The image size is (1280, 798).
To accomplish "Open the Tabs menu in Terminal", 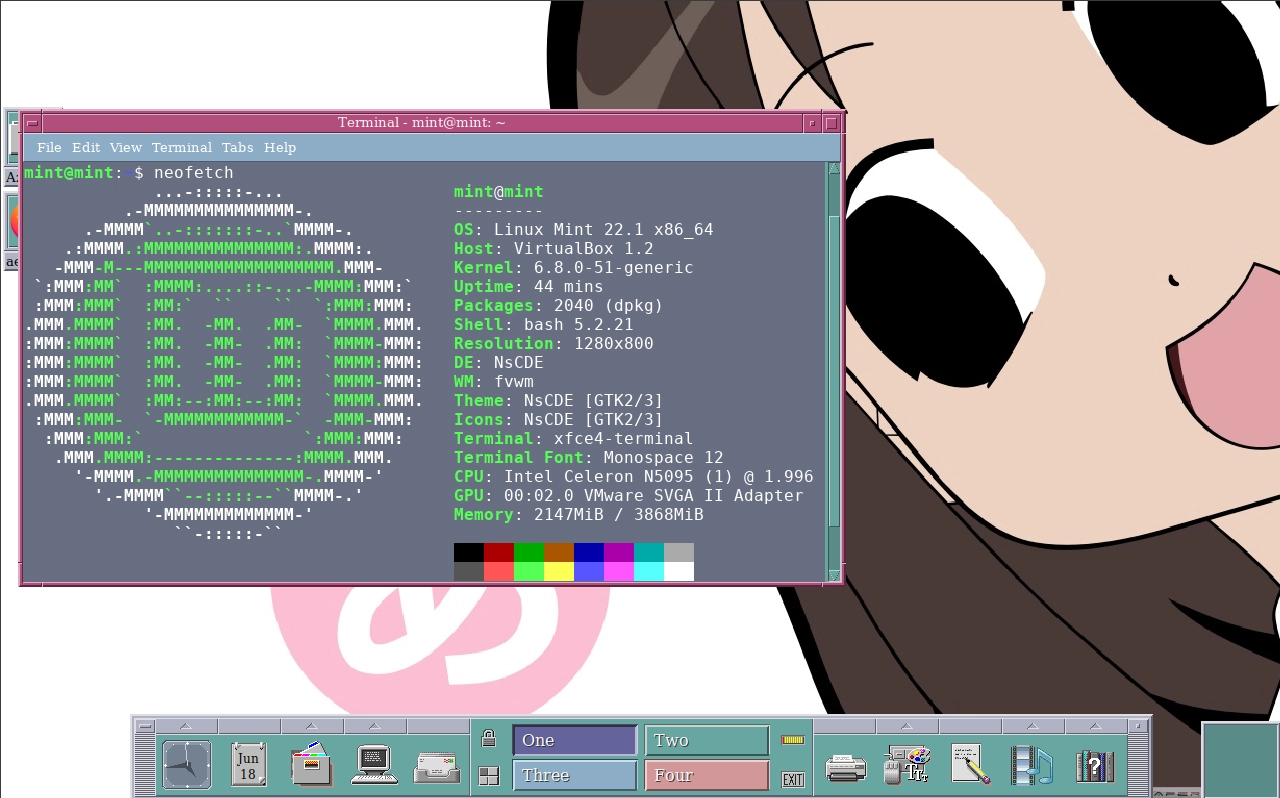I will pyautogui.click(x=238, y=147).
